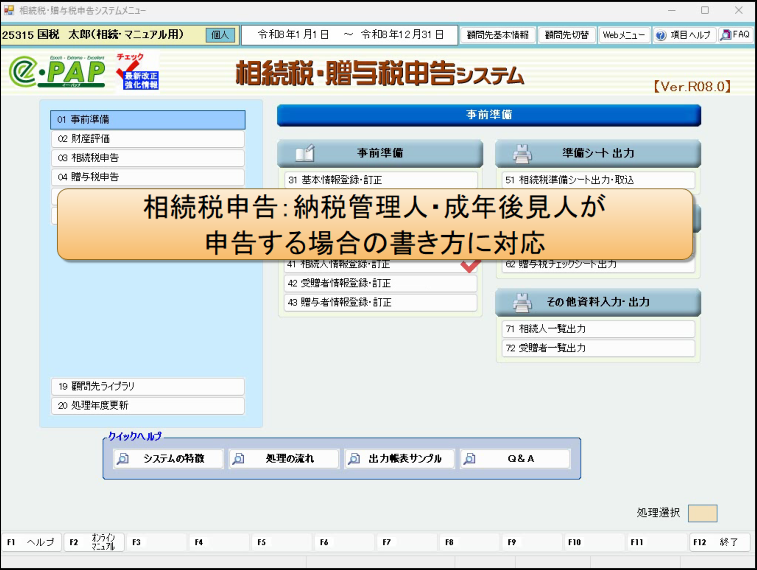Select 02 財産評価 in left menu
This screenshot has width=757, height=570.
[148, 139]
